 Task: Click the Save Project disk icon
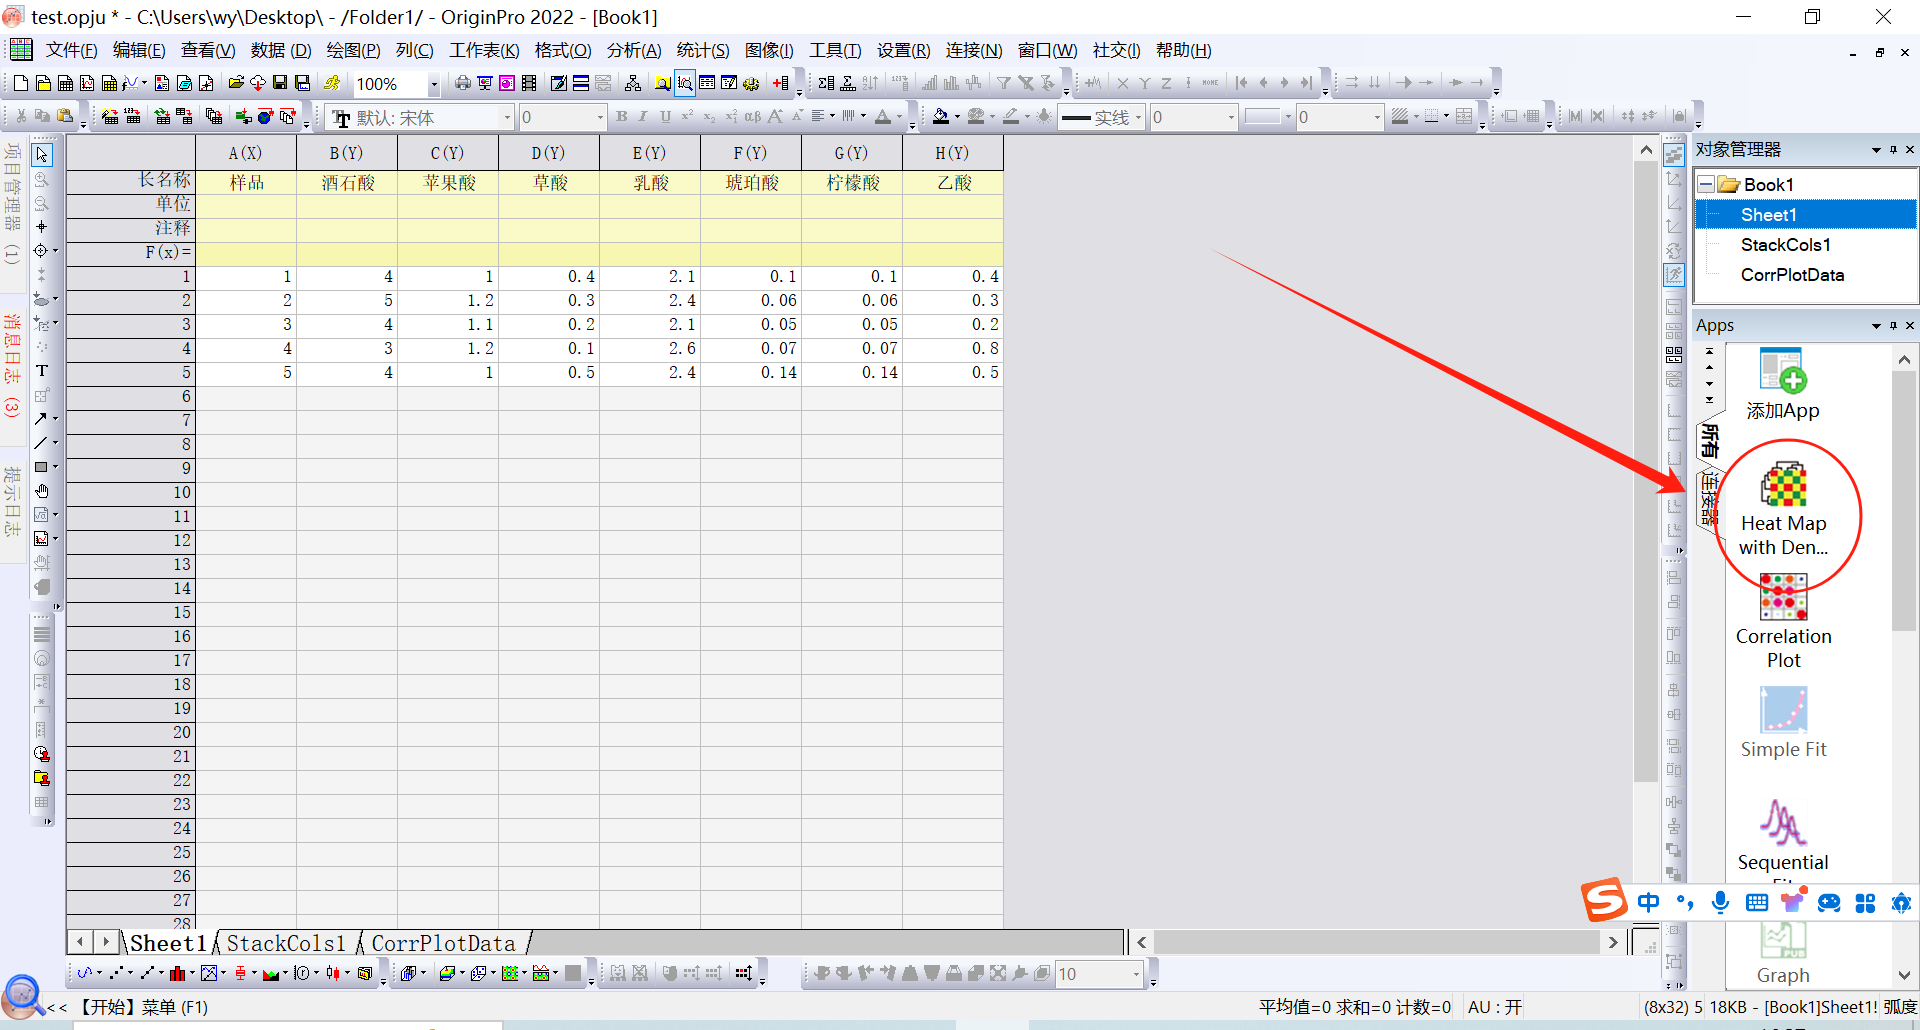[x=280, y=83]
